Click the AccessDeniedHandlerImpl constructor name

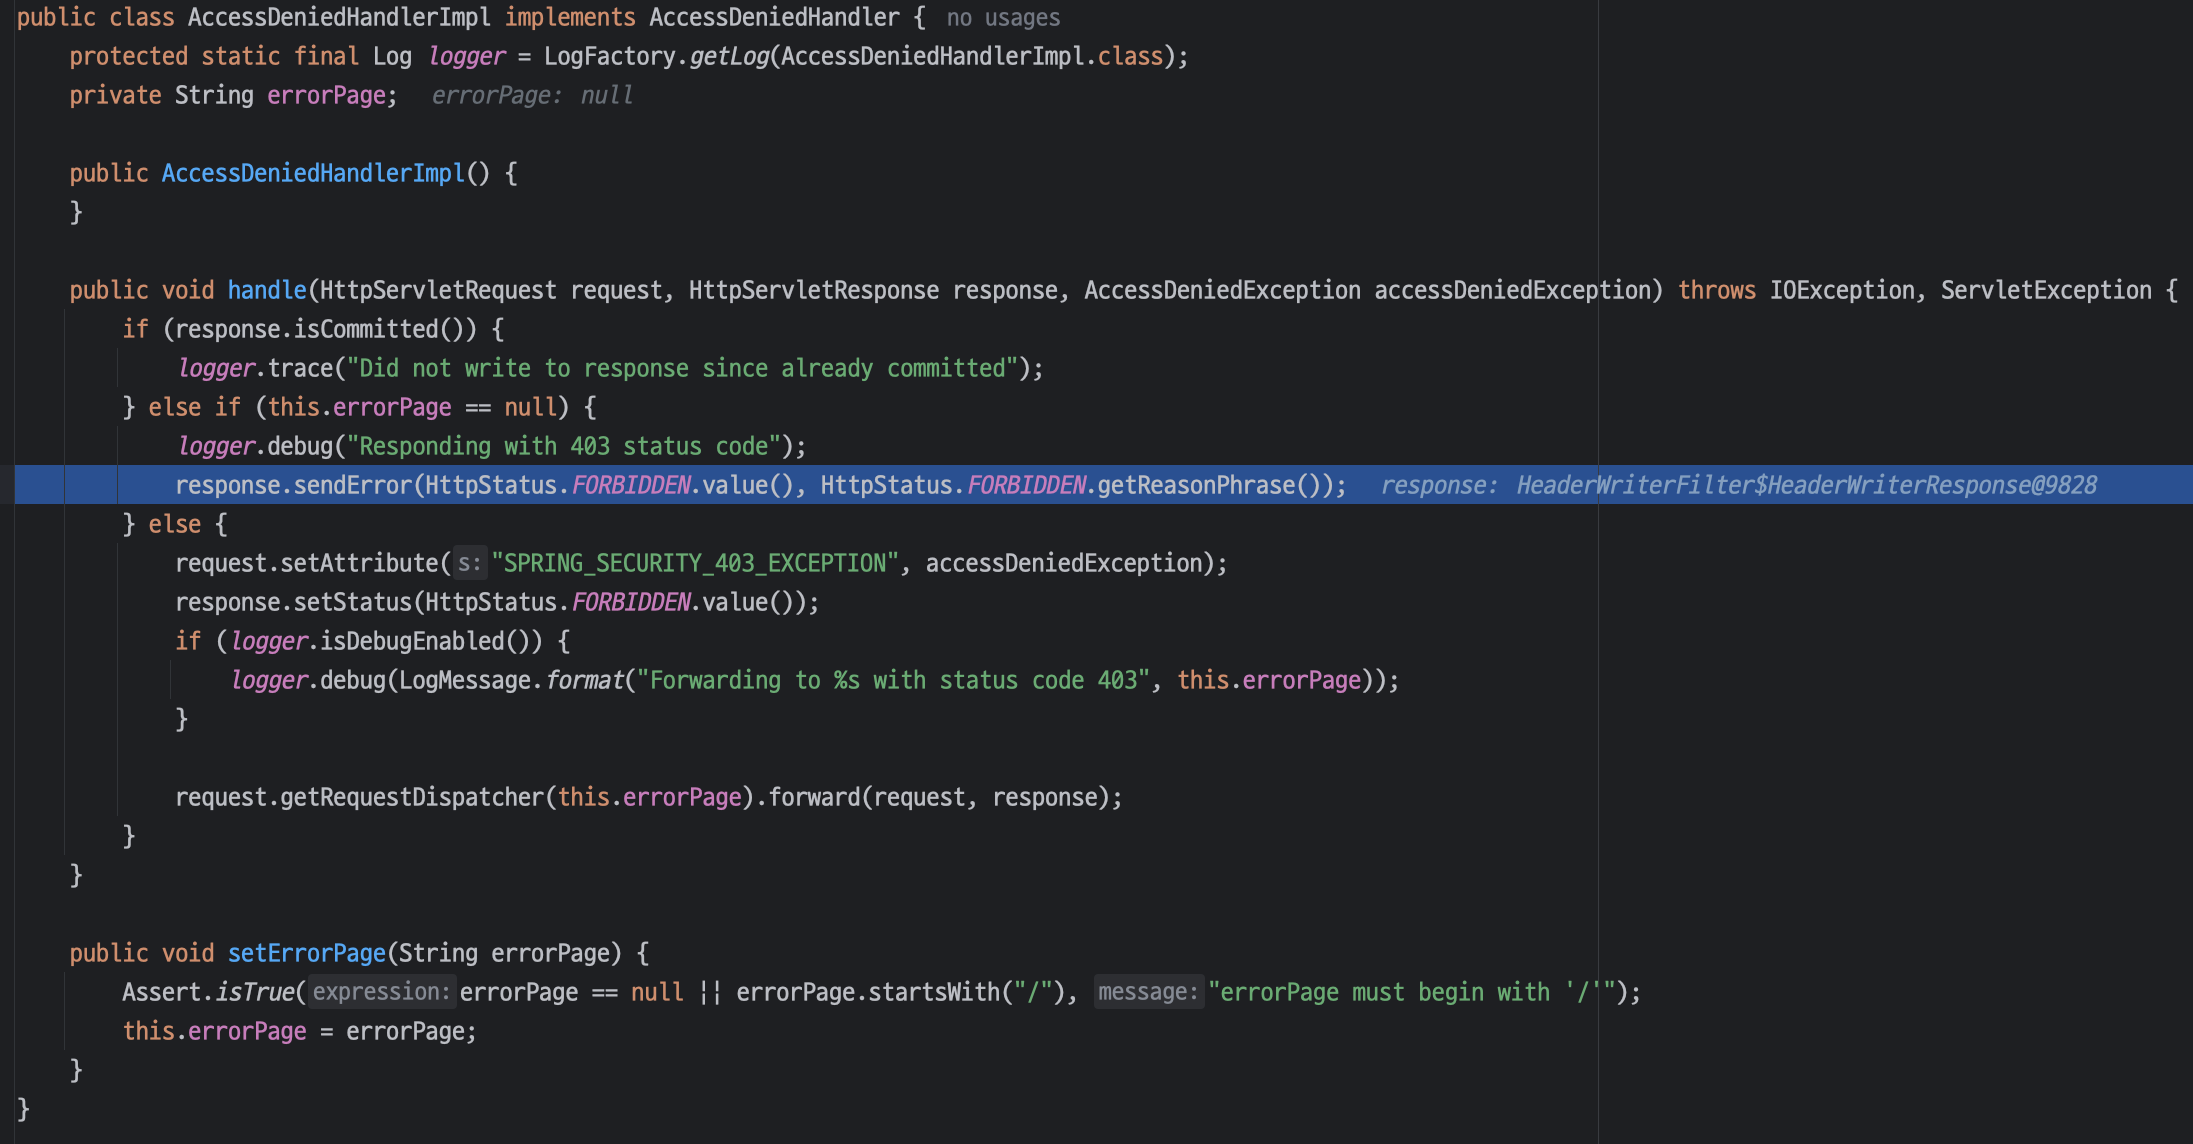313,174
